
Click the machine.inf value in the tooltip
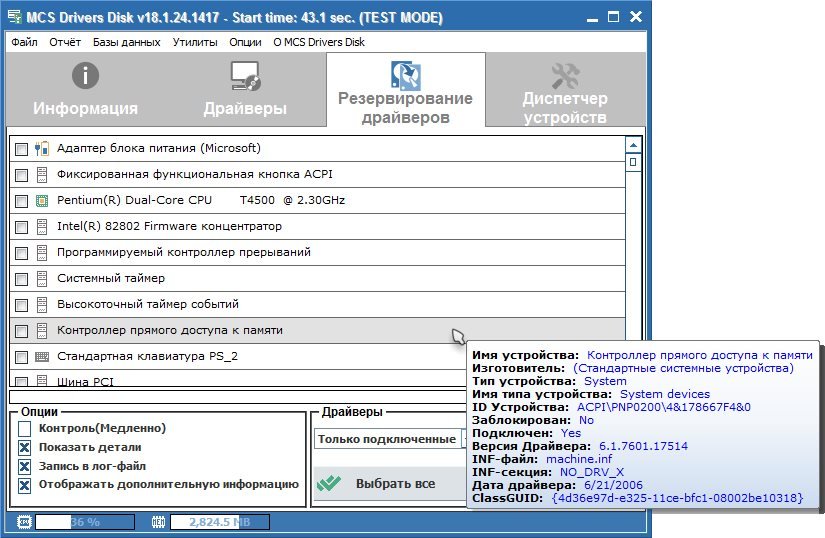point(579,459)
